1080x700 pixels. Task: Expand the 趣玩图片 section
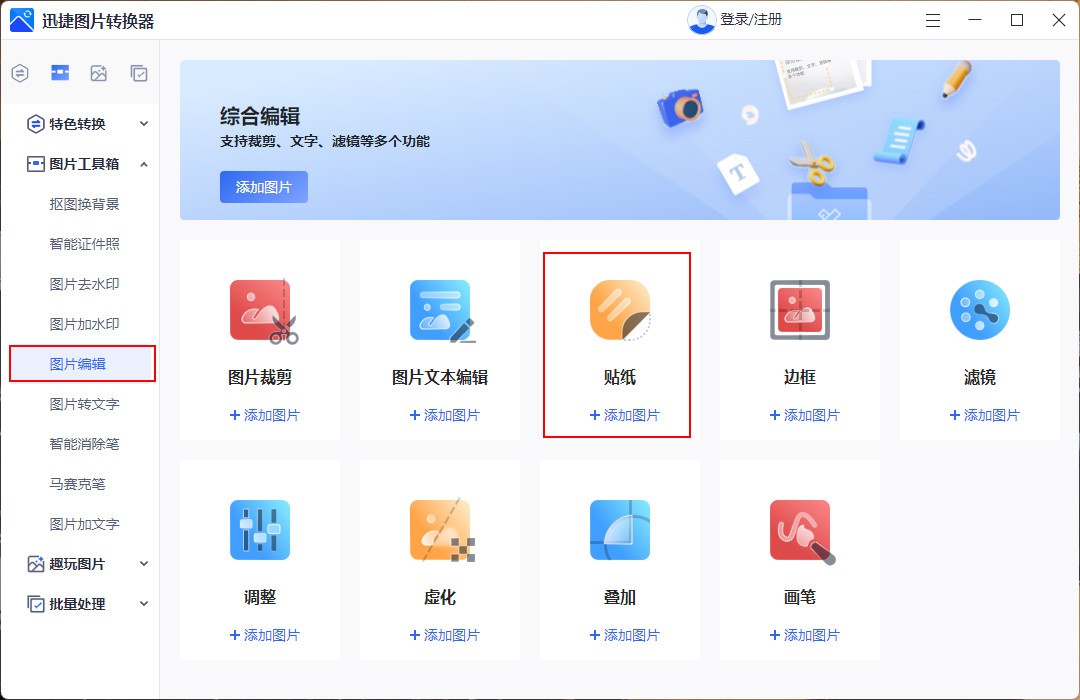point(80,563)
